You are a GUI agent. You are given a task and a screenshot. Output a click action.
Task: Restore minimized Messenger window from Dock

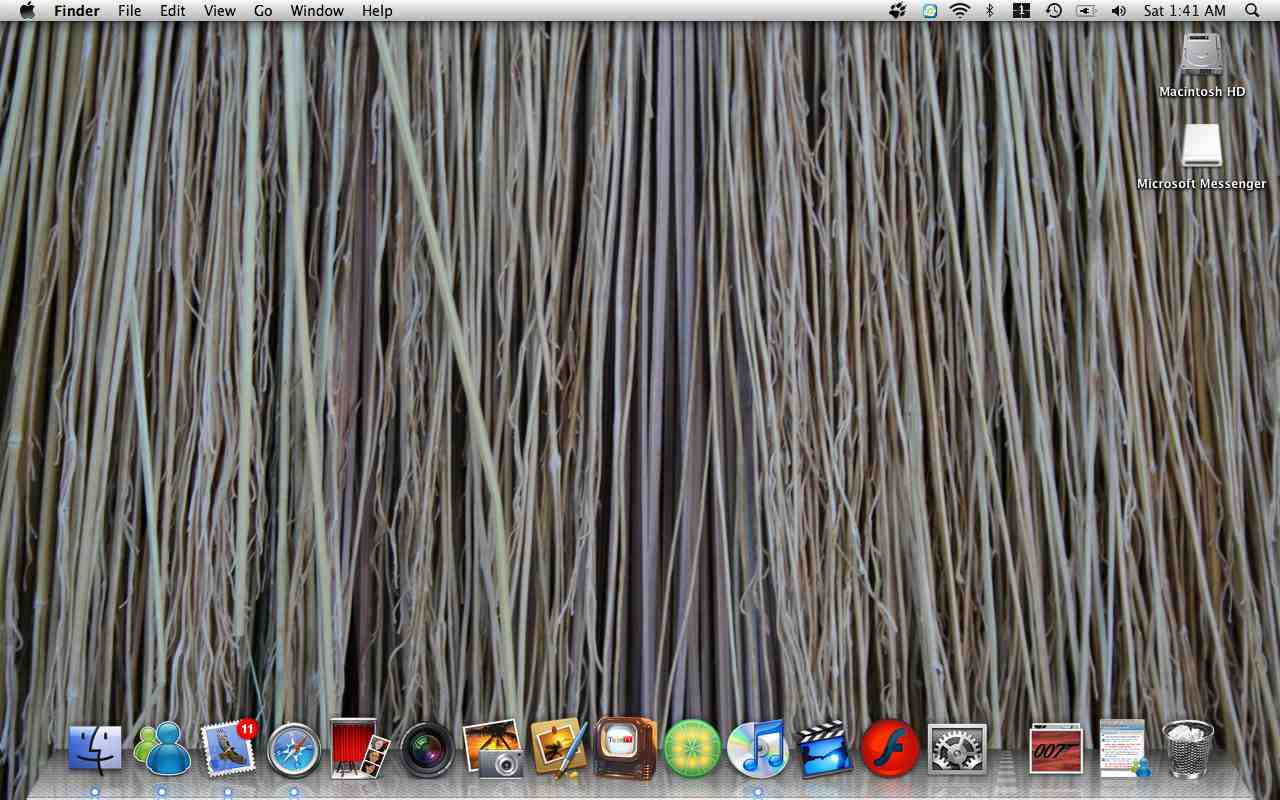1124,749
